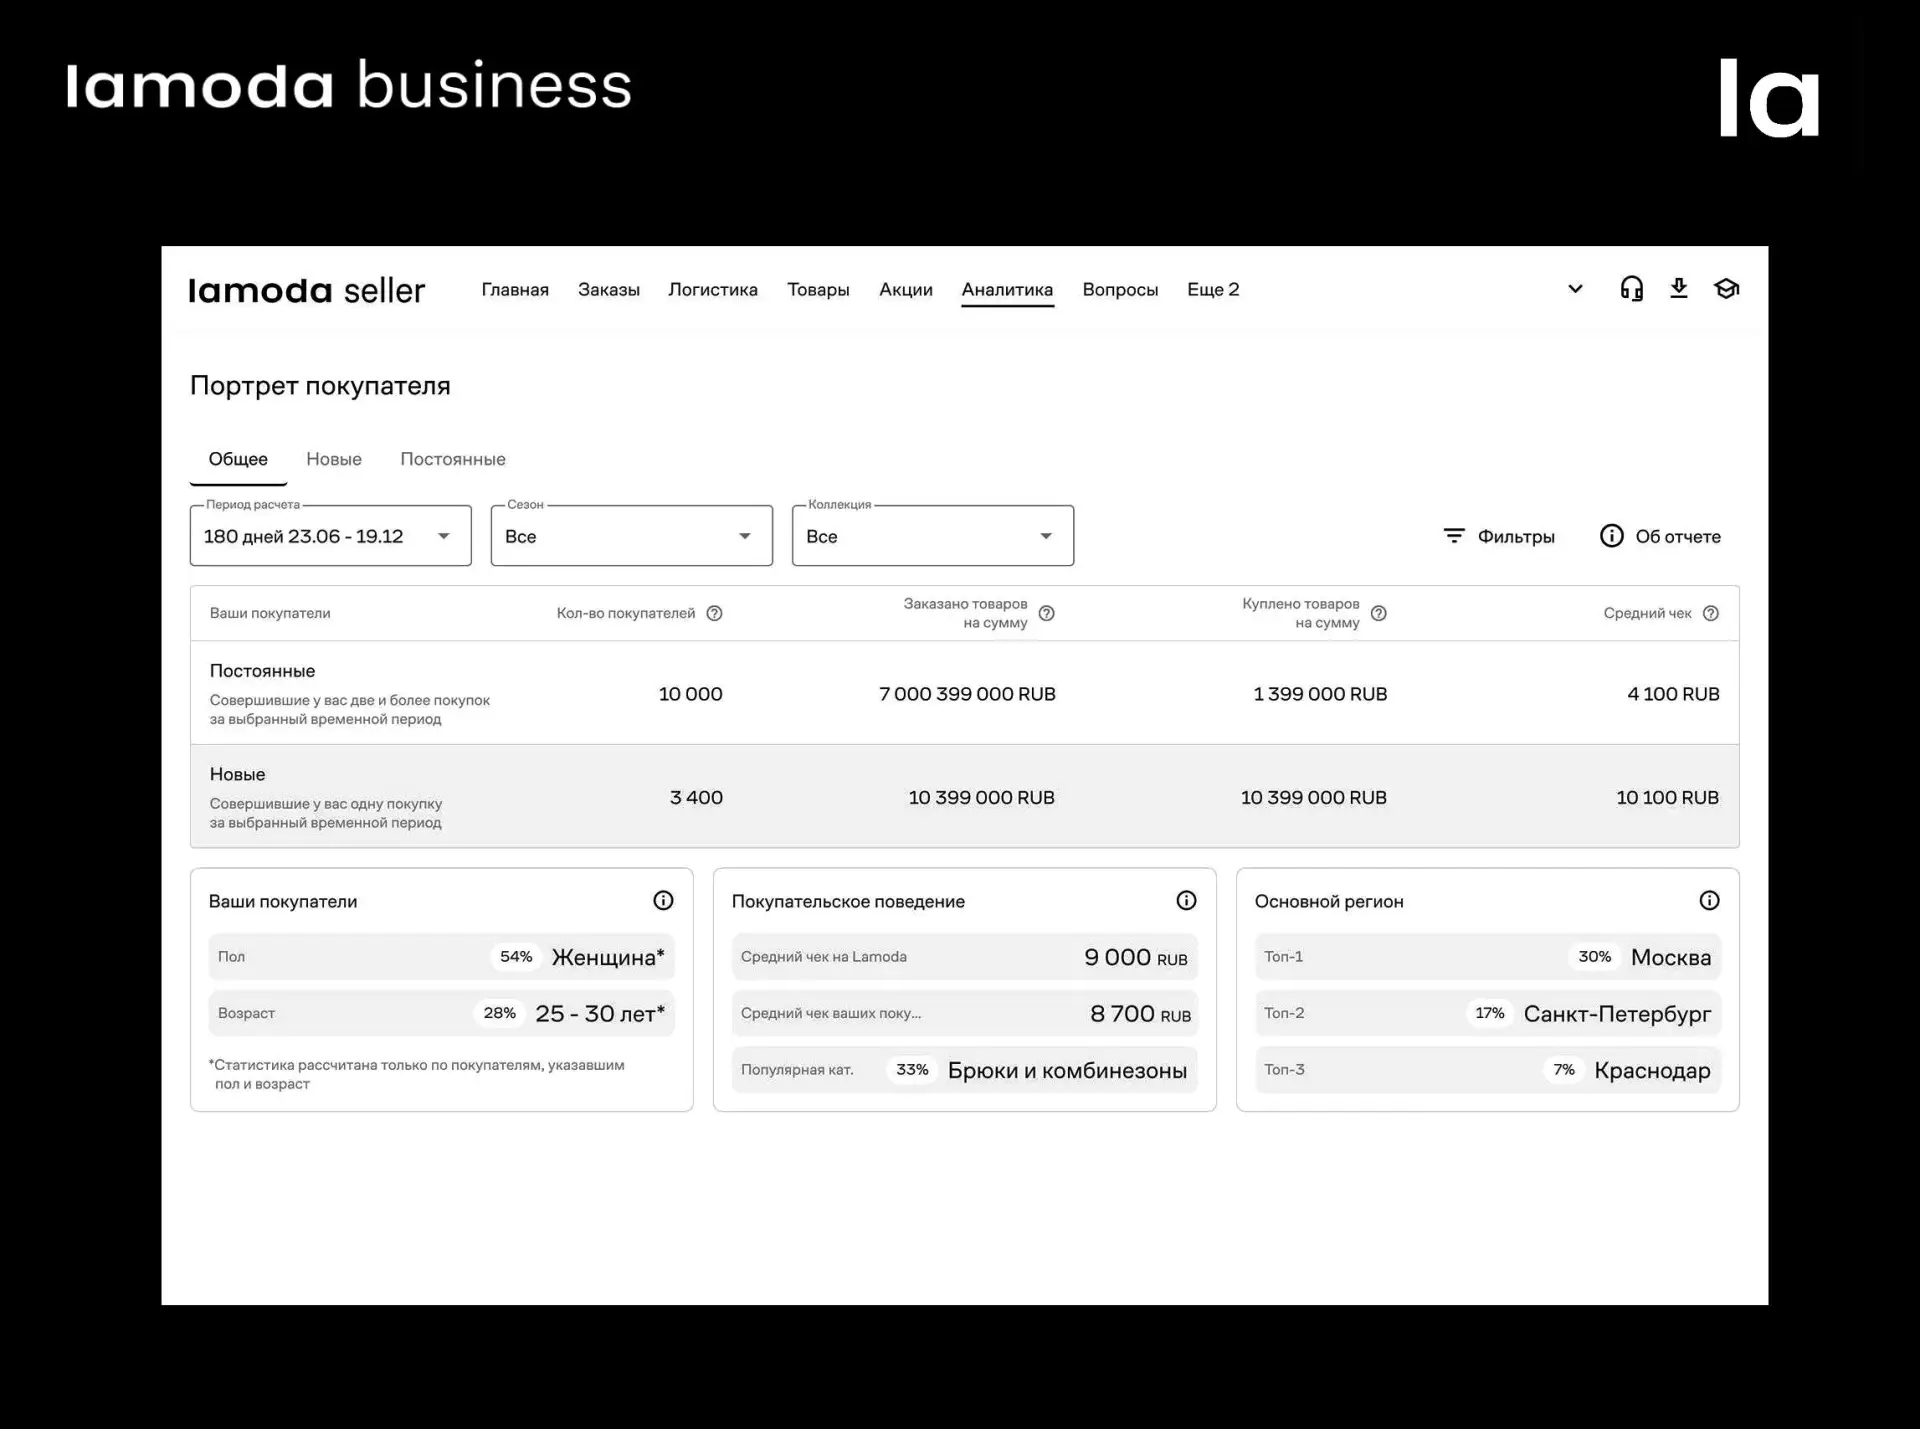
Task: Expand the account chevron in header
Action: pyautogui.click(x=1575, y=289)
